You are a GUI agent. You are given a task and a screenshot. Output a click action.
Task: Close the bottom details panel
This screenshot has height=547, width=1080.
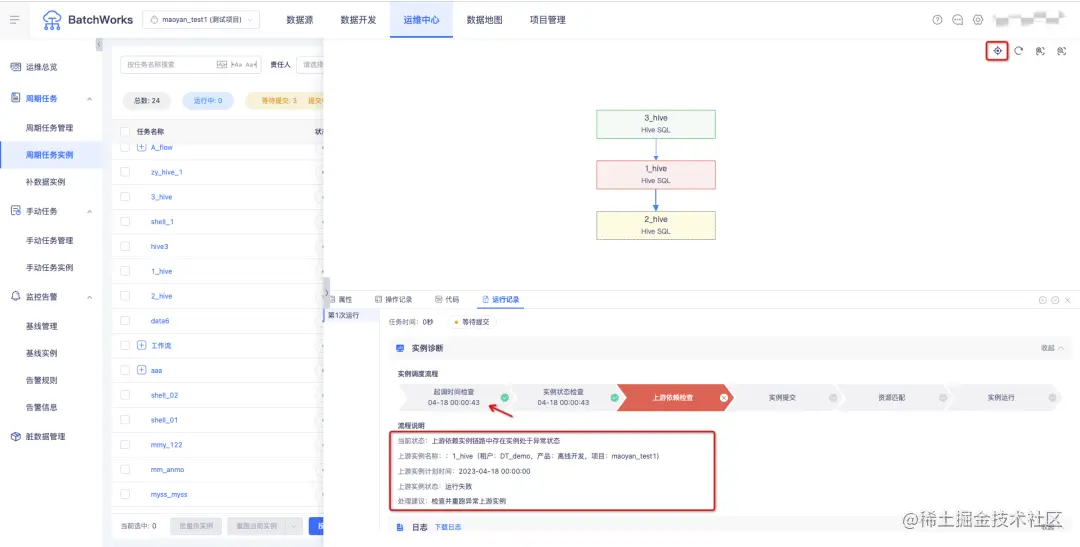(x=1068, y=300)
